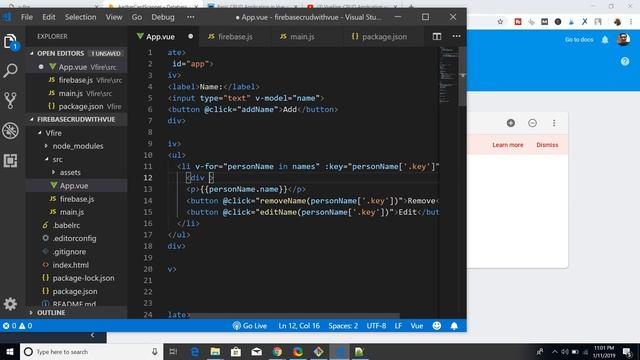Open the Firebase account avatar
This screenshot has height=360, width=640.
(x=623, y=40)
